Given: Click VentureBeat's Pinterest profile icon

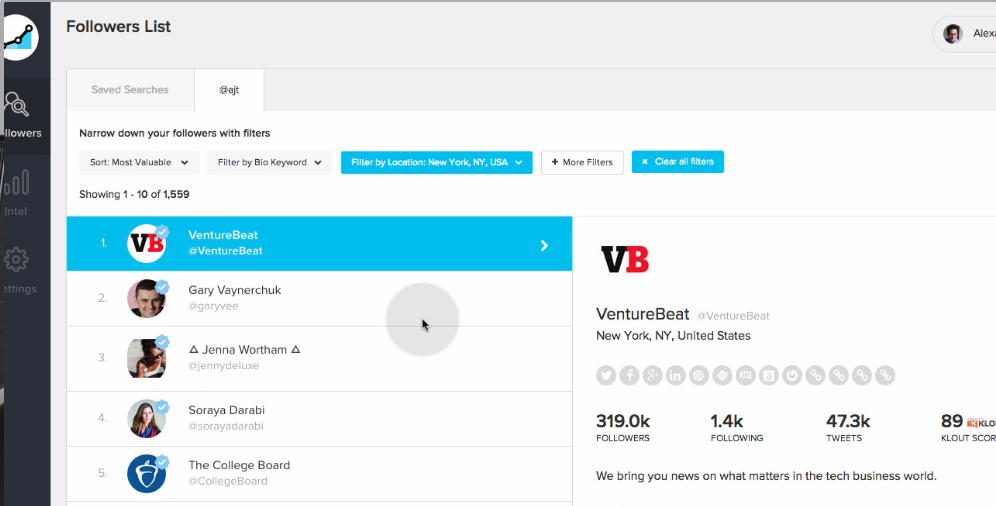Looking at the screenshot, I should coord(699,375).
